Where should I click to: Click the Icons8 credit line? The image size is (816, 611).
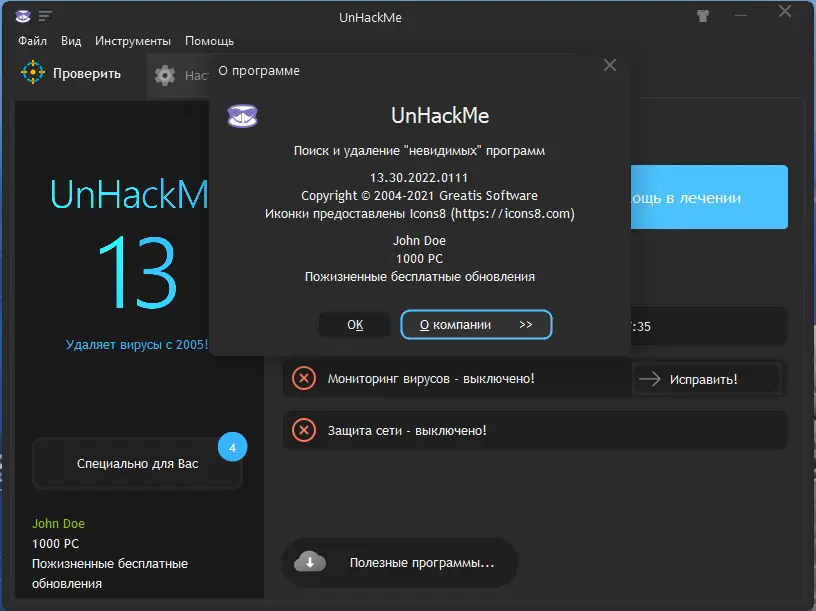(x=419, y=214)
